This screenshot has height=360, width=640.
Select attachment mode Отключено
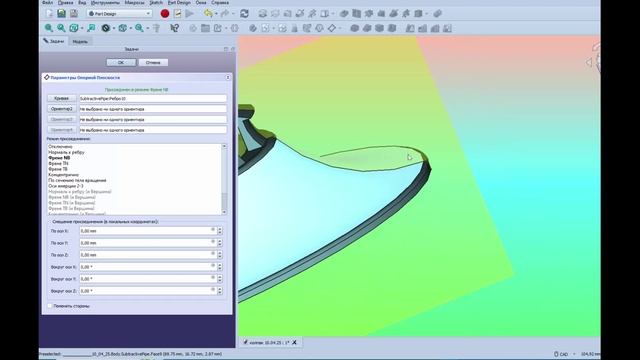(x=60, y=147)
